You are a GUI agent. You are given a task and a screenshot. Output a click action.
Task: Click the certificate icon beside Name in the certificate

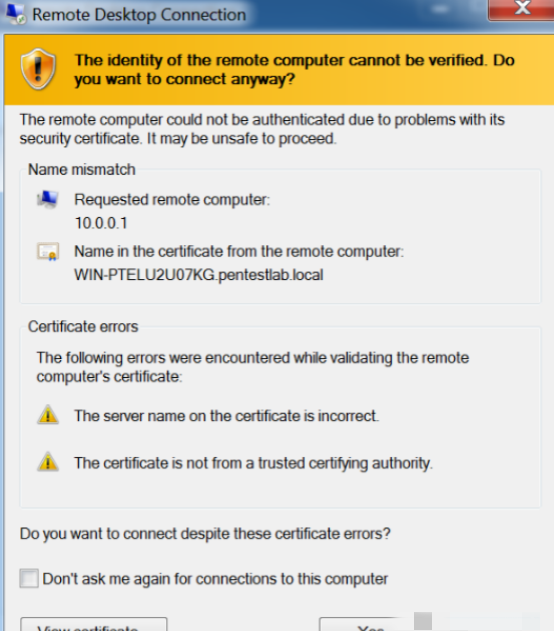pos(48,252)
